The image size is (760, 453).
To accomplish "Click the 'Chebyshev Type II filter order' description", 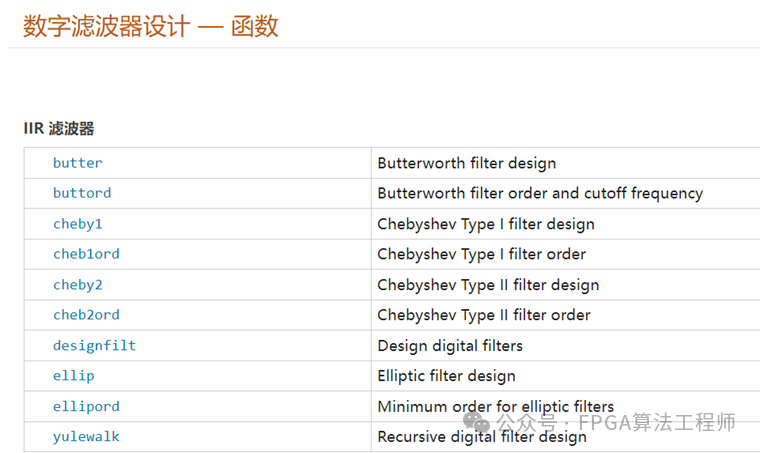I will pyautogui.click(x=484, y=315).
